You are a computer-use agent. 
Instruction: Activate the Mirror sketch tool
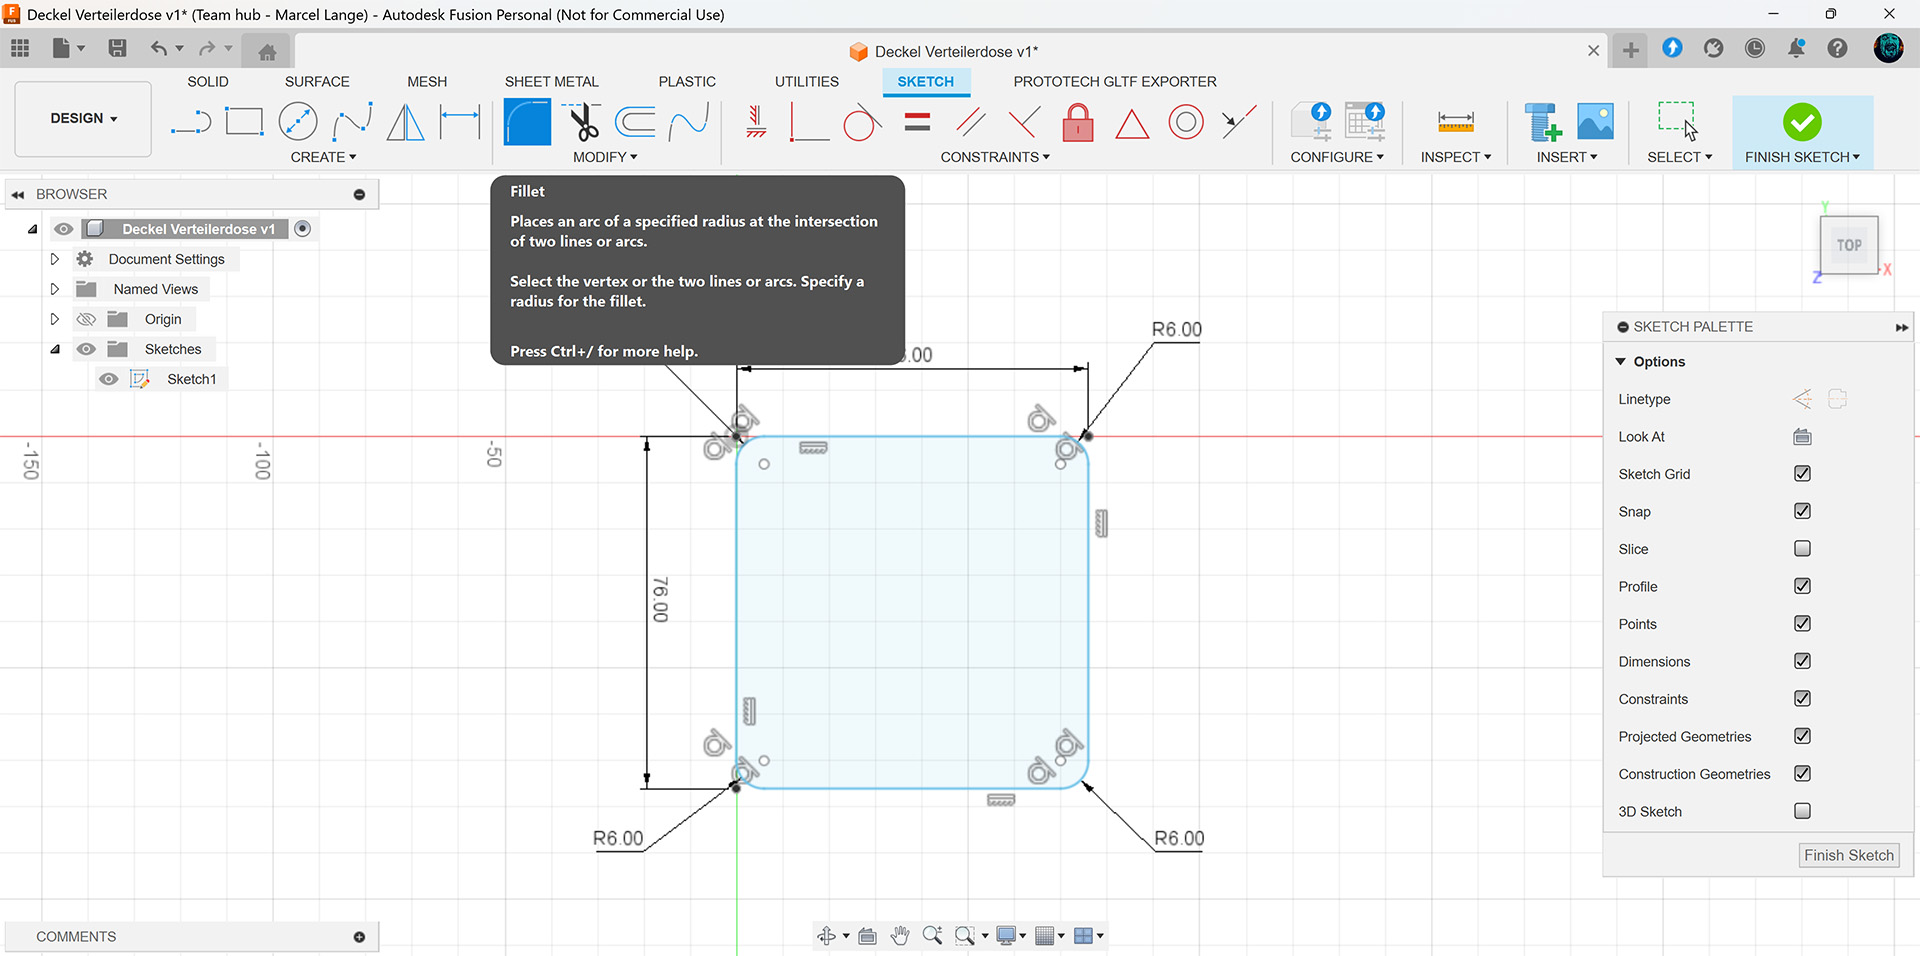405,123
